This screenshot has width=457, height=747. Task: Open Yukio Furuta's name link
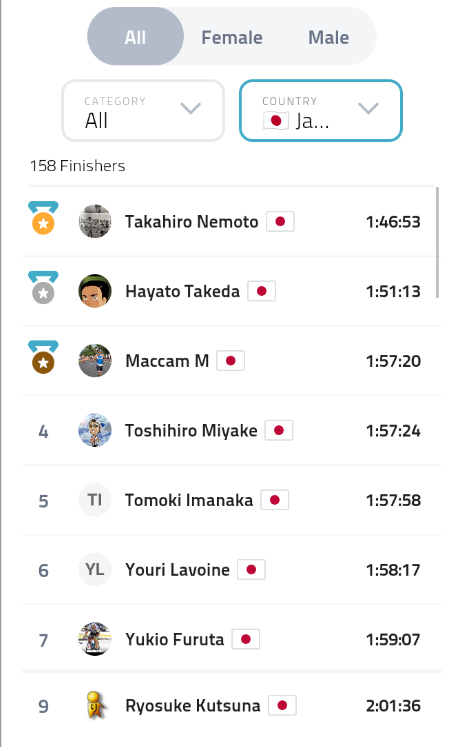174,639
